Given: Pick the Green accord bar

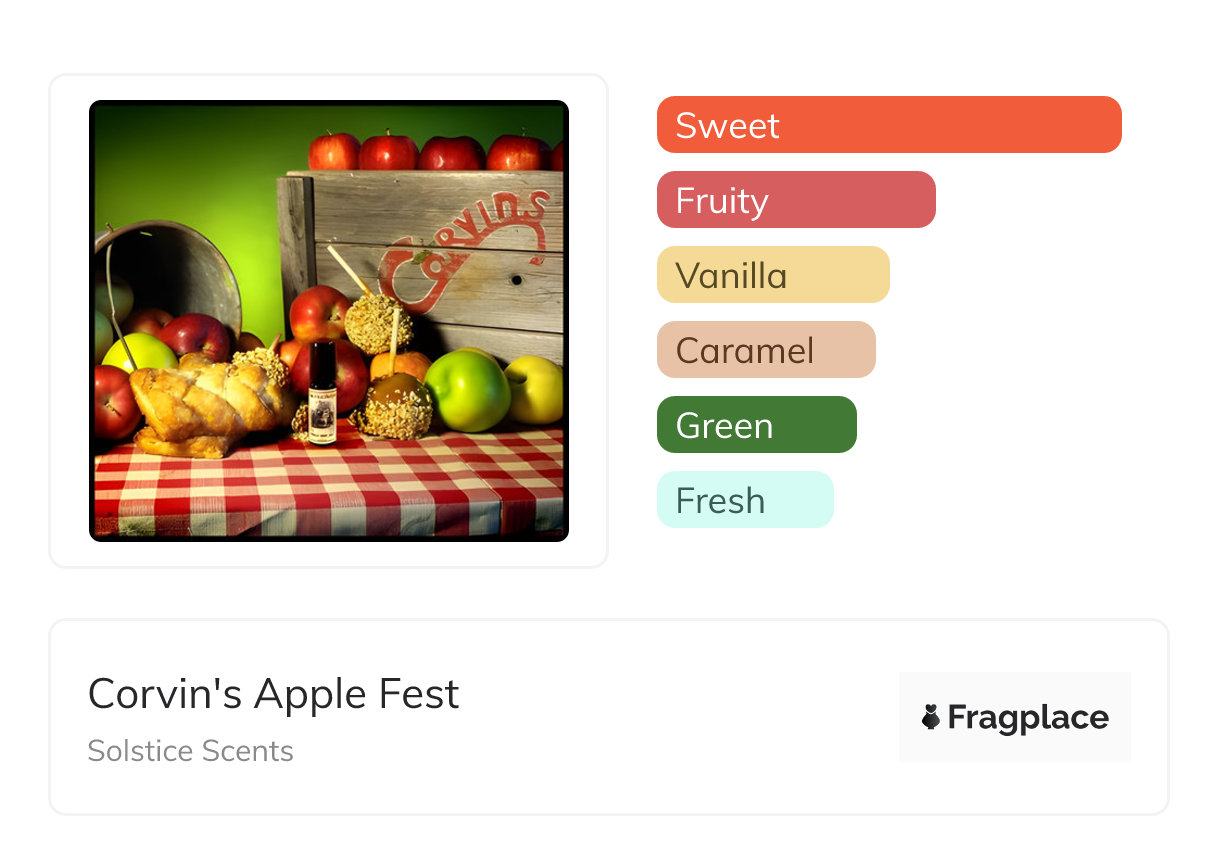Looking at the screenshot, I should point(756,425).
